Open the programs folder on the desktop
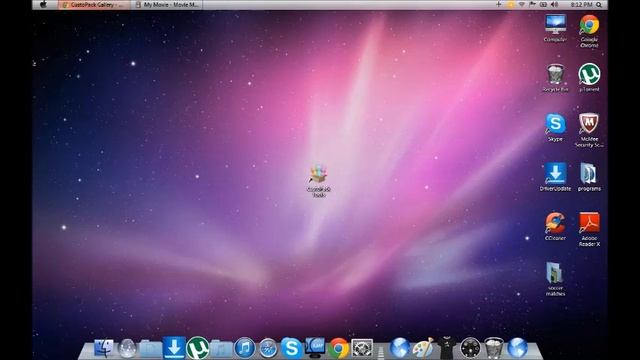 pyautogui.click(x=589, y=177)
